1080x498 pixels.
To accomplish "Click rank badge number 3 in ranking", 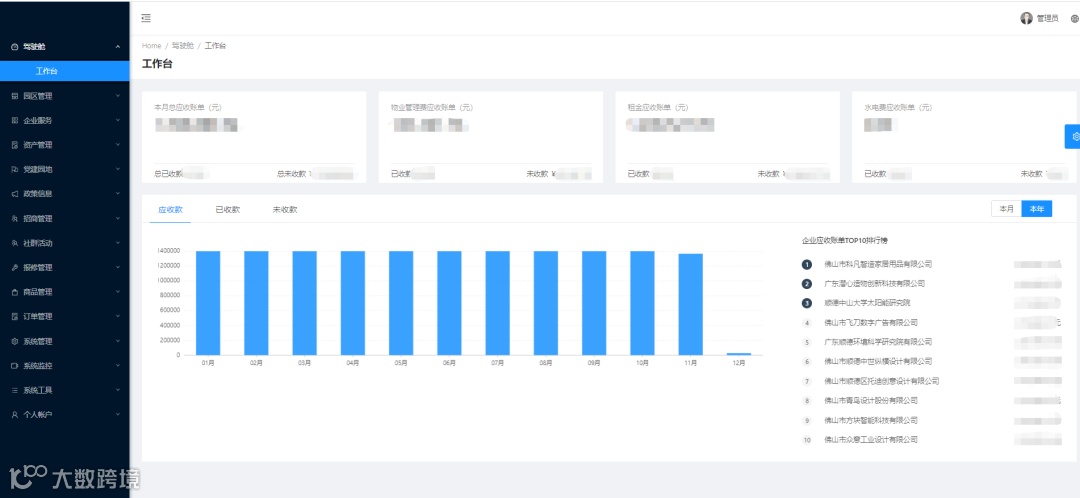I will pos(807,303).
